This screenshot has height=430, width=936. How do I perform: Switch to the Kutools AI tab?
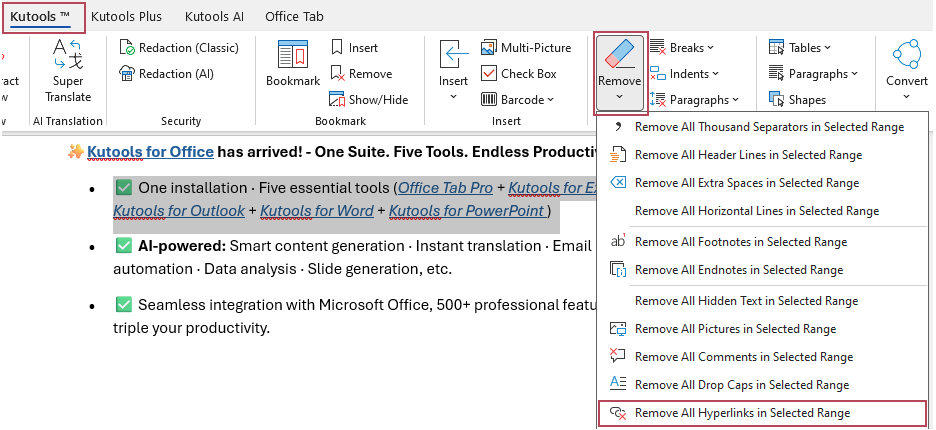[214, 17]
